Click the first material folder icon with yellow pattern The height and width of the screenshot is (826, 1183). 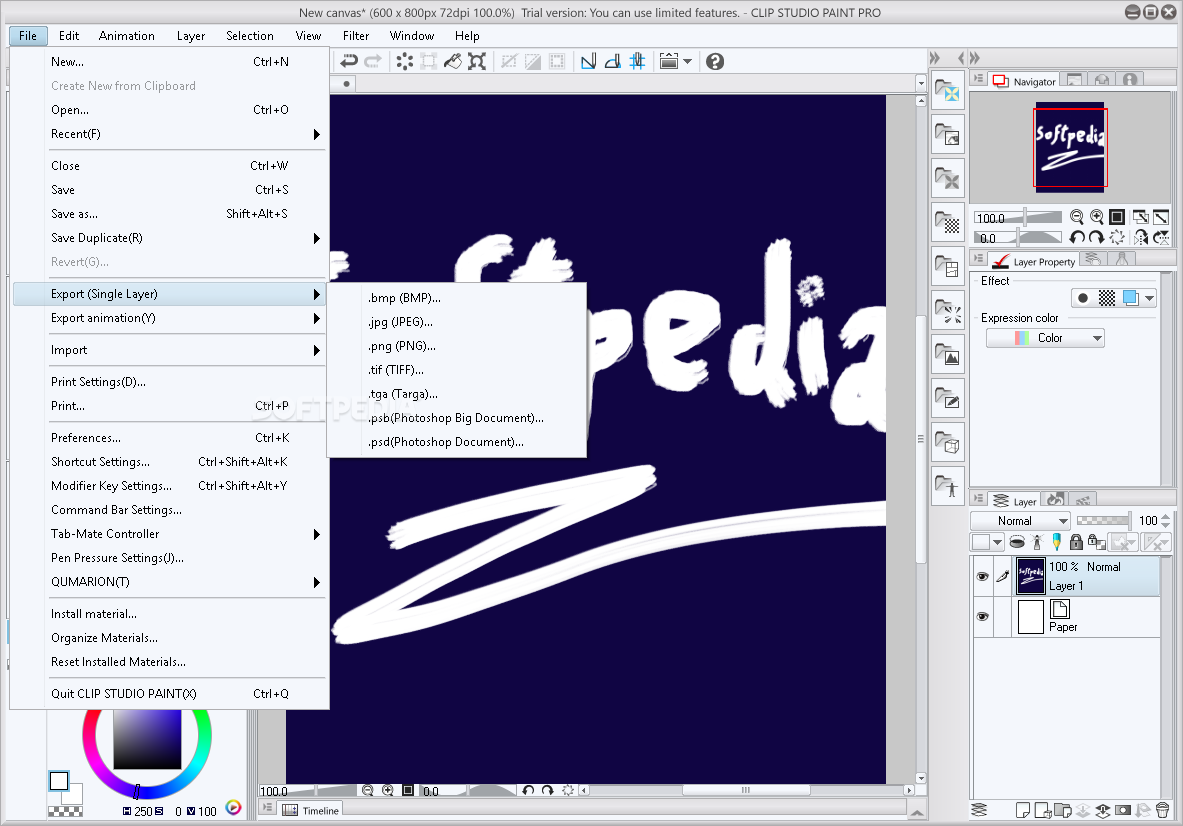tap(948, 91)
